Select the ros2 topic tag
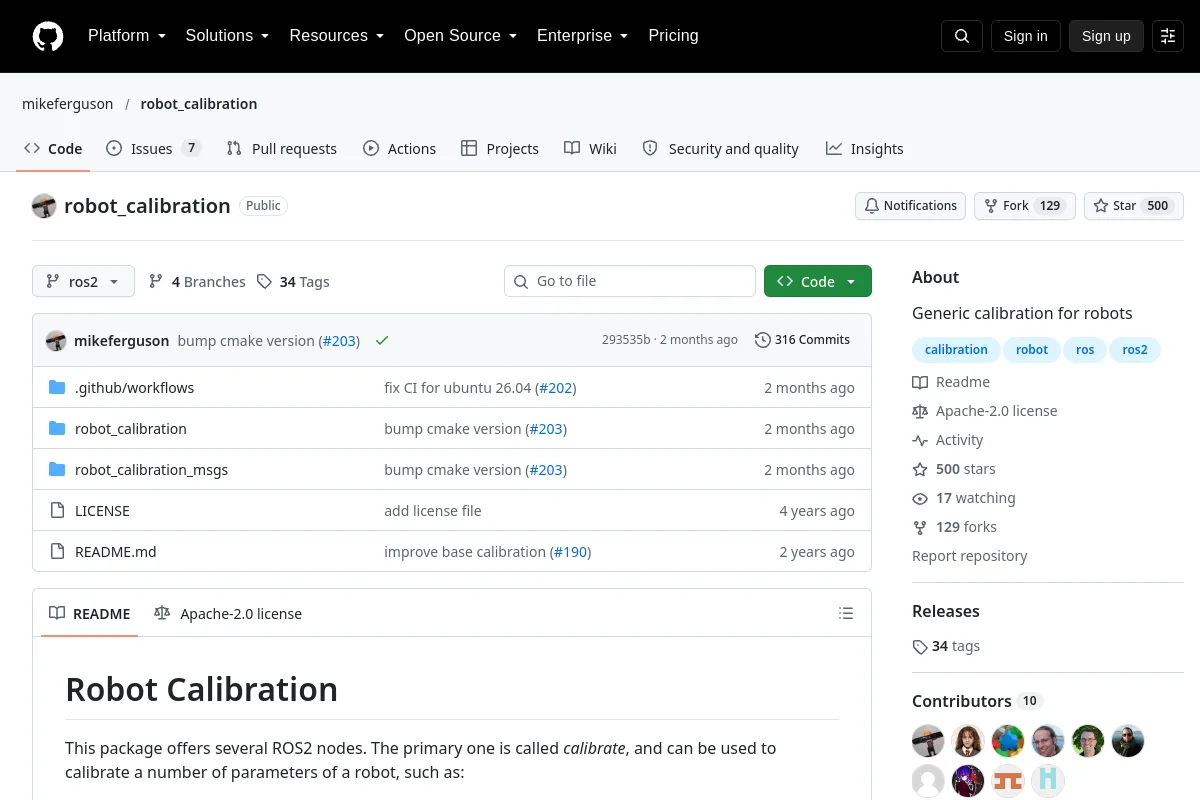This screenshot has height=800, width=1200. pos(1135,350)
